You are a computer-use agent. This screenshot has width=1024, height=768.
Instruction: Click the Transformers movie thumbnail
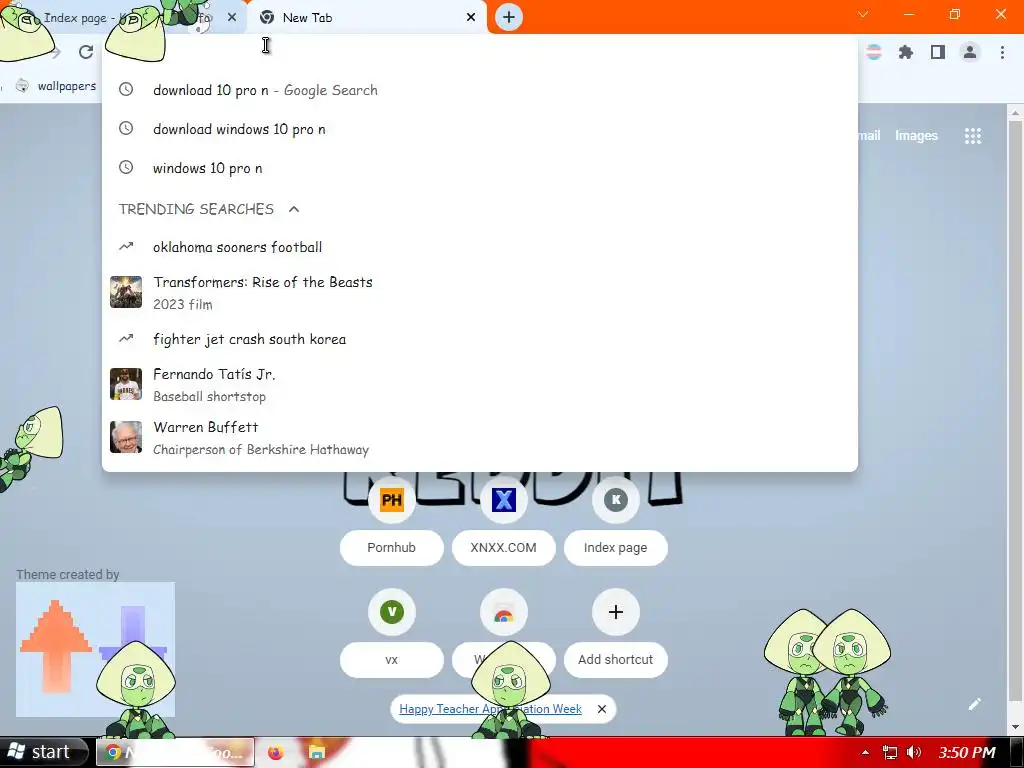coord(126,292)
